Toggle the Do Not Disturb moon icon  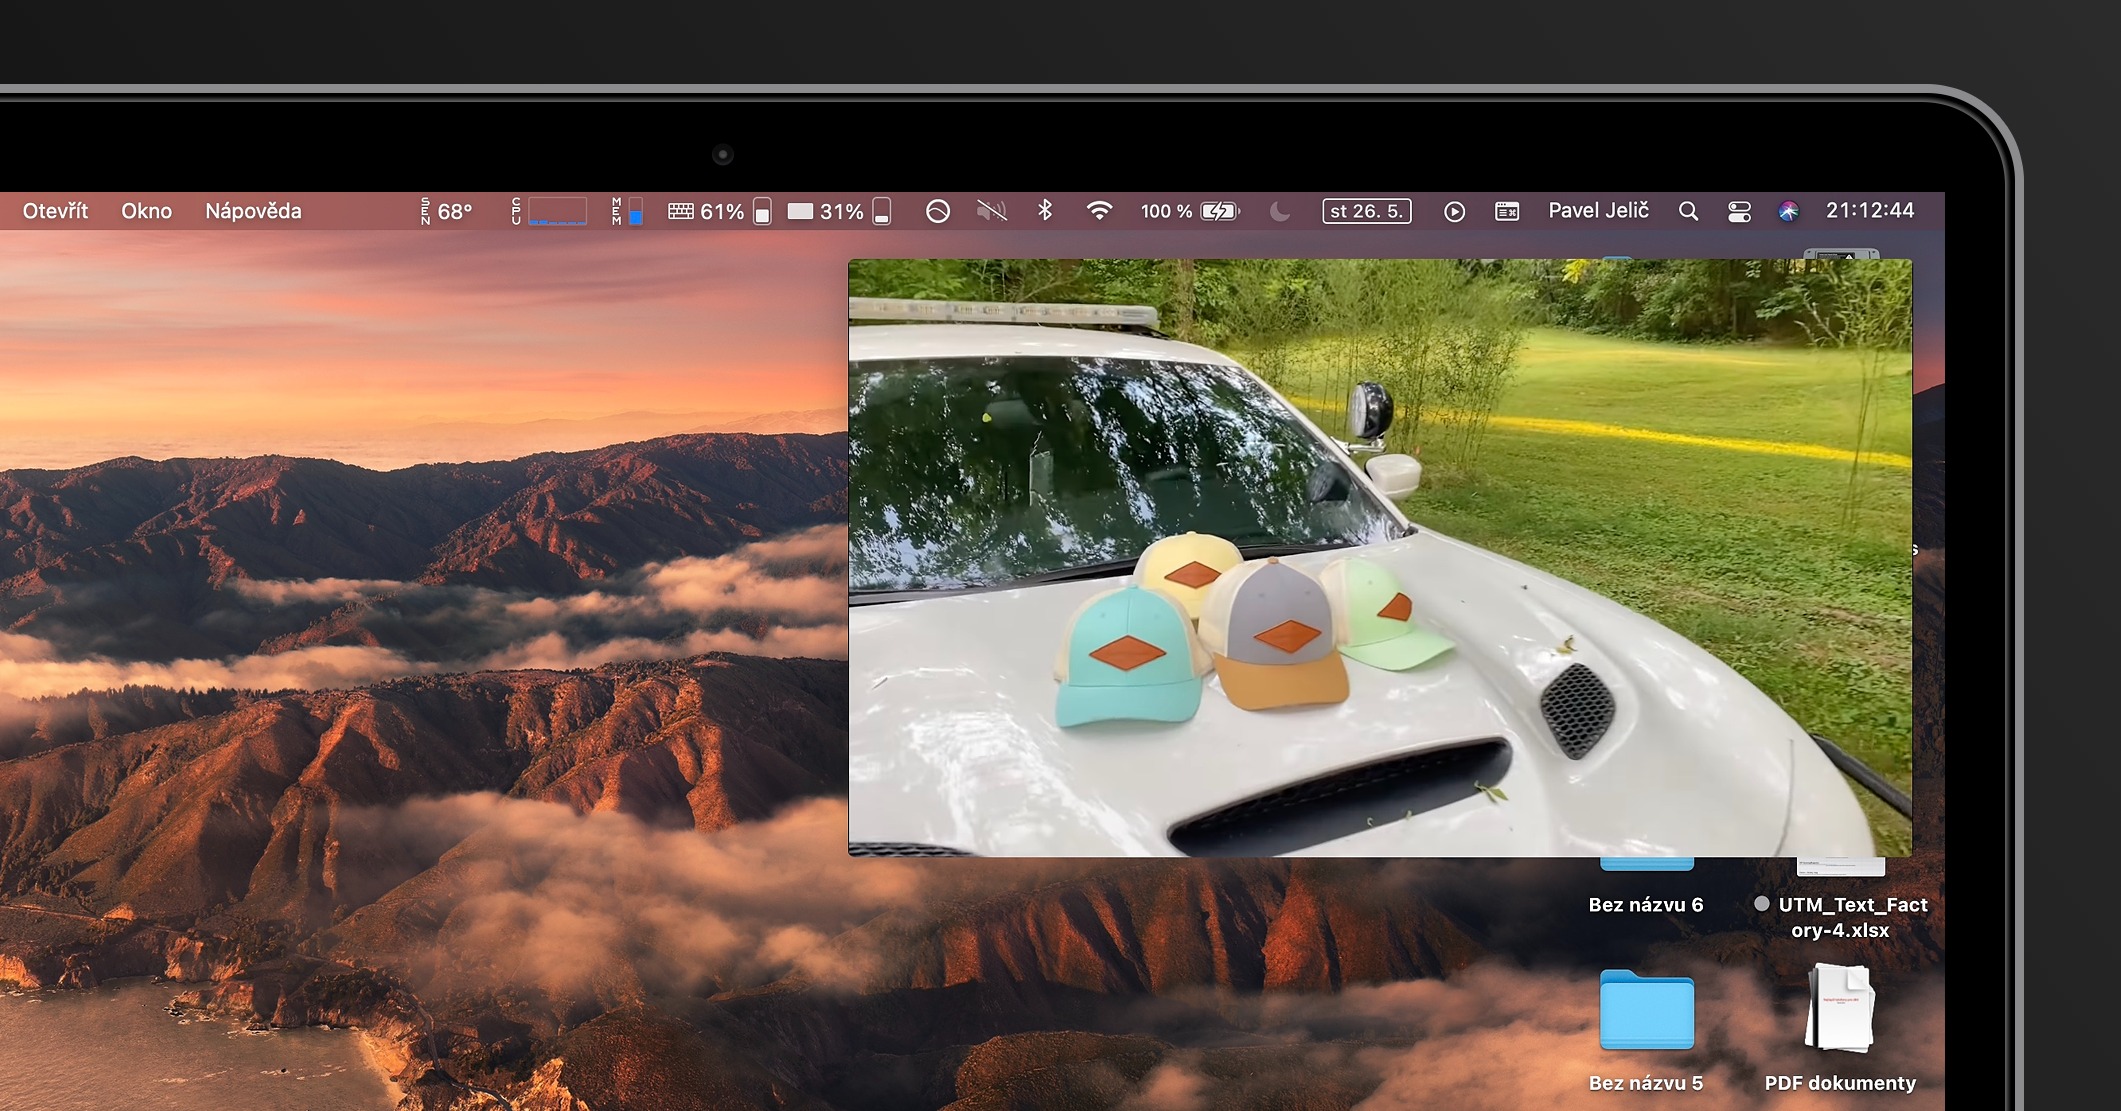point(1279,211)
